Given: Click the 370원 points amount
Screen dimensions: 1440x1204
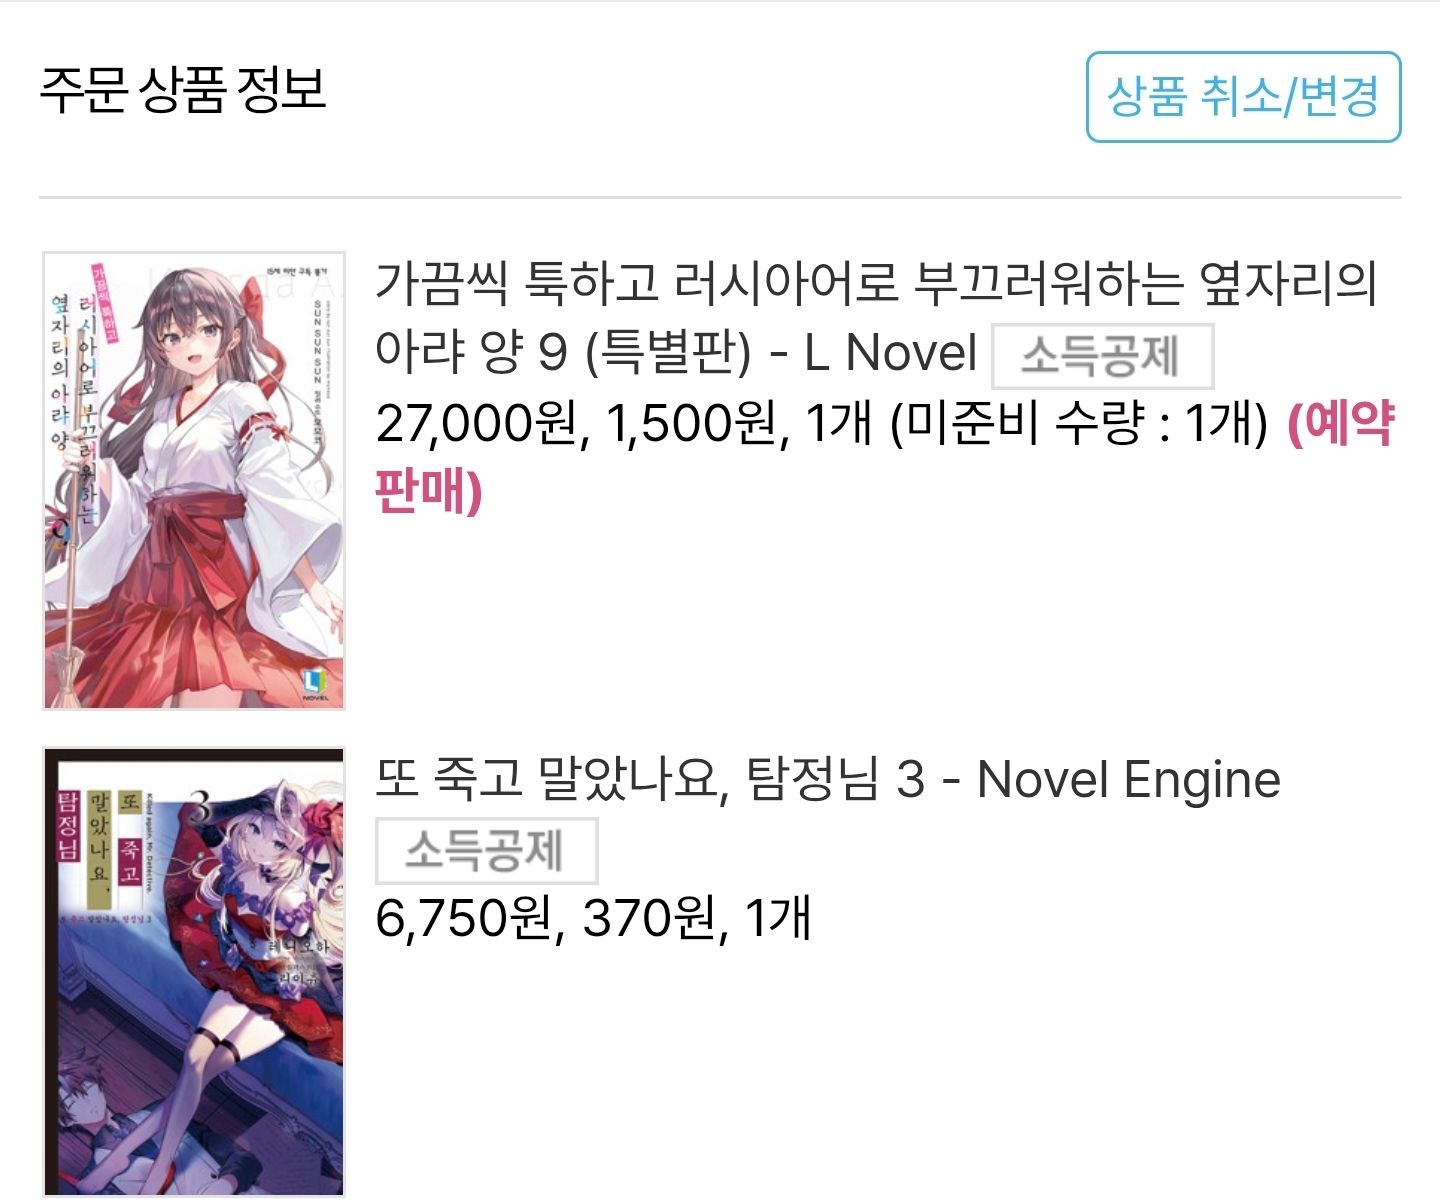Looking at the screenshot, I should pyautogui.click(x=648, y=918).
